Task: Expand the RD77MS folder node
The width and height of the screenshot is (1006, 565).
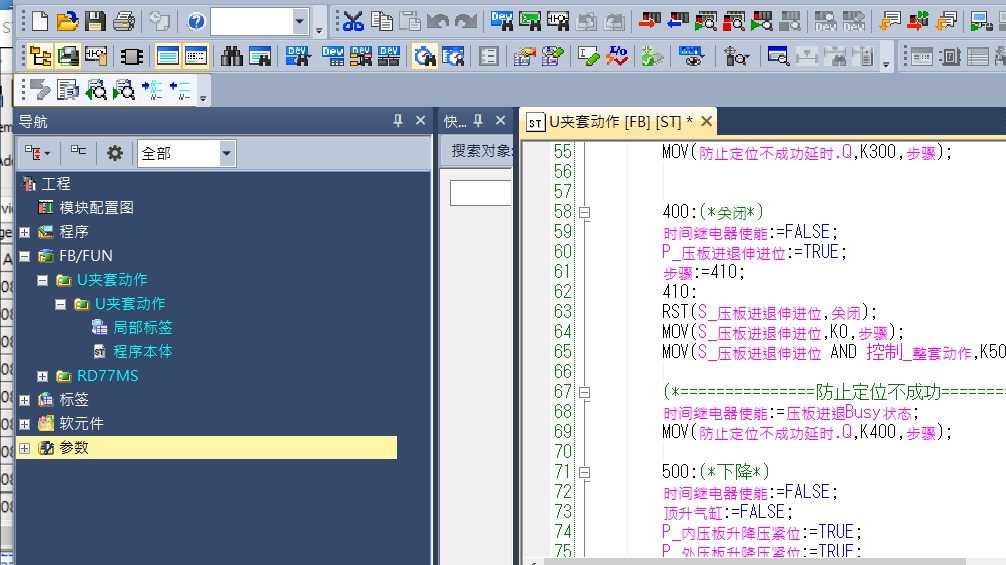Action: coord(42,376)
